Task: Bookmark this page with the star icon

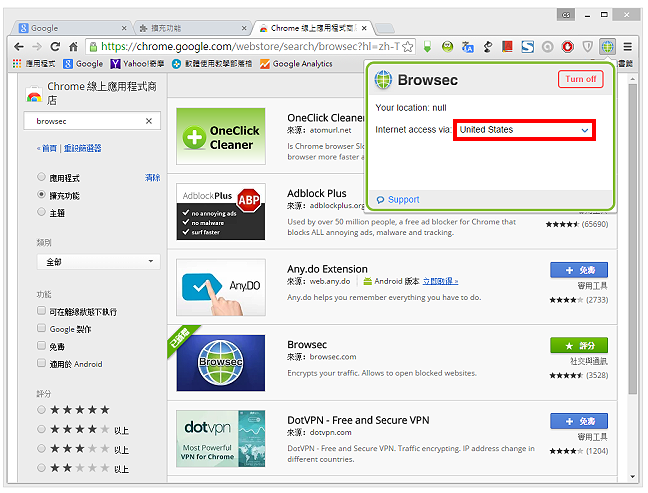Action: click(x=407, y=47)
